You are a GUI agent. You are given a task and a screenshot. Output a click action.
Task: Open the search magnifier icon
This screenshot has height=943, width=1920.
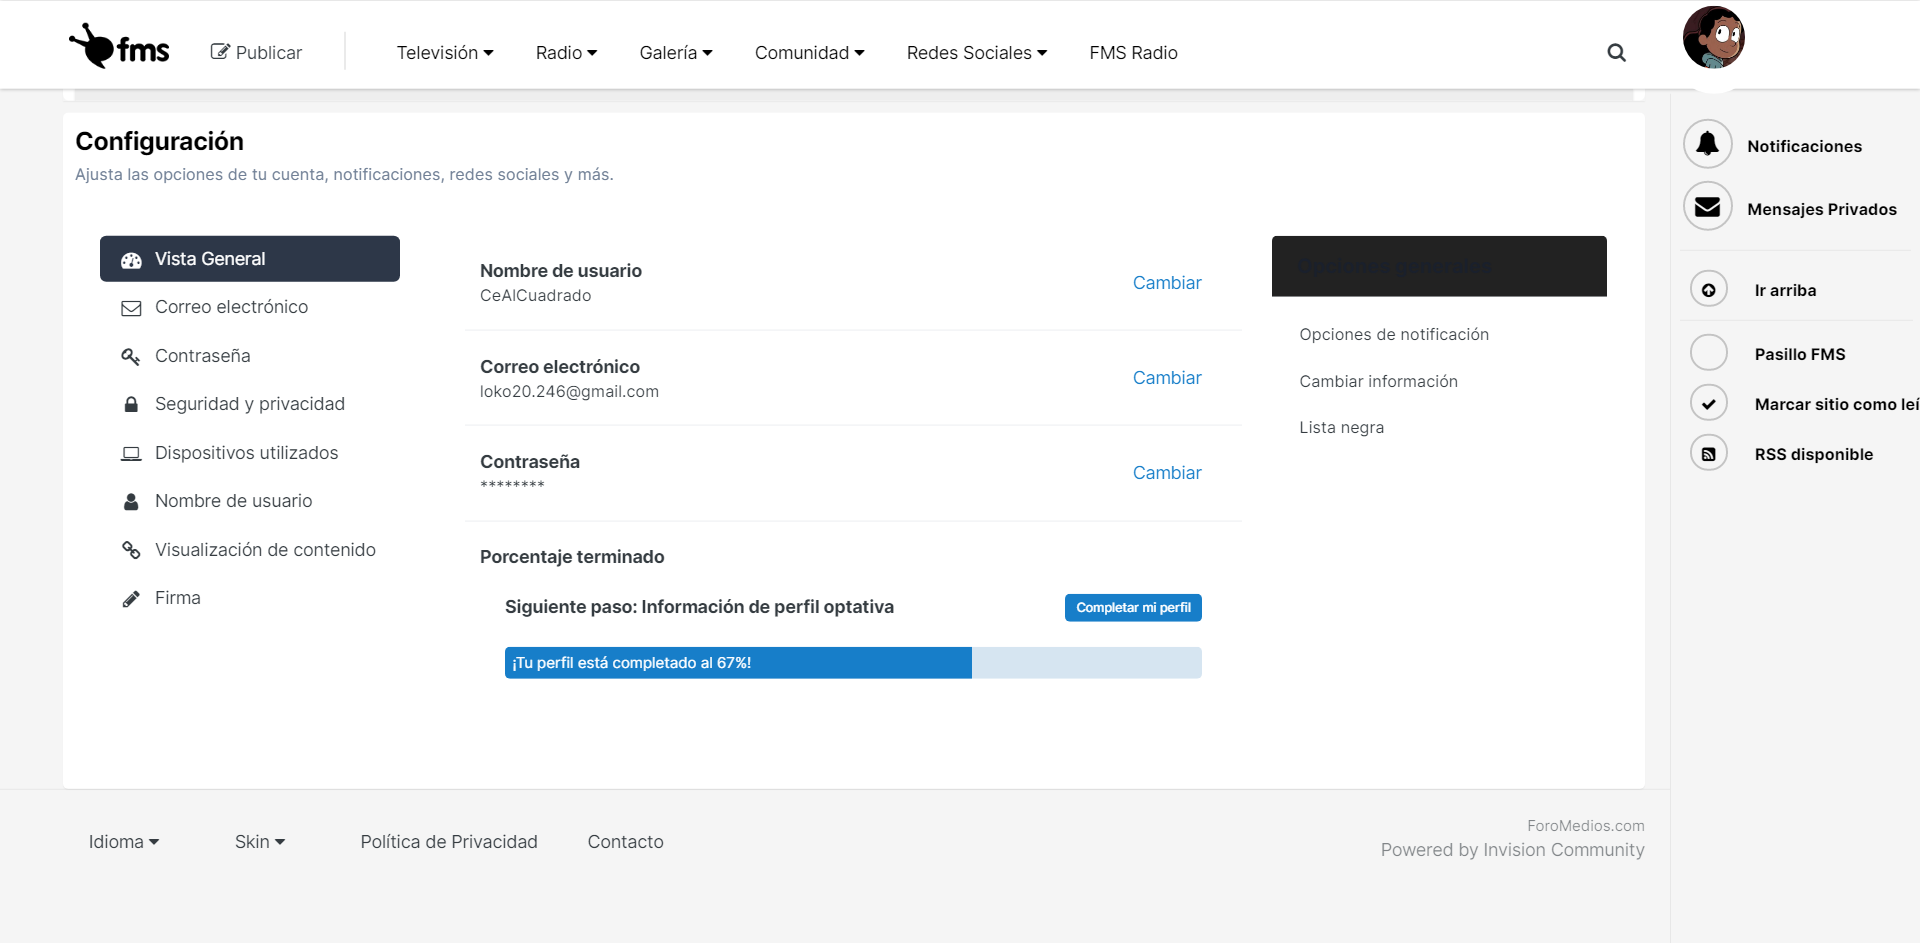pyautogui.click(x=1616, y=53)
